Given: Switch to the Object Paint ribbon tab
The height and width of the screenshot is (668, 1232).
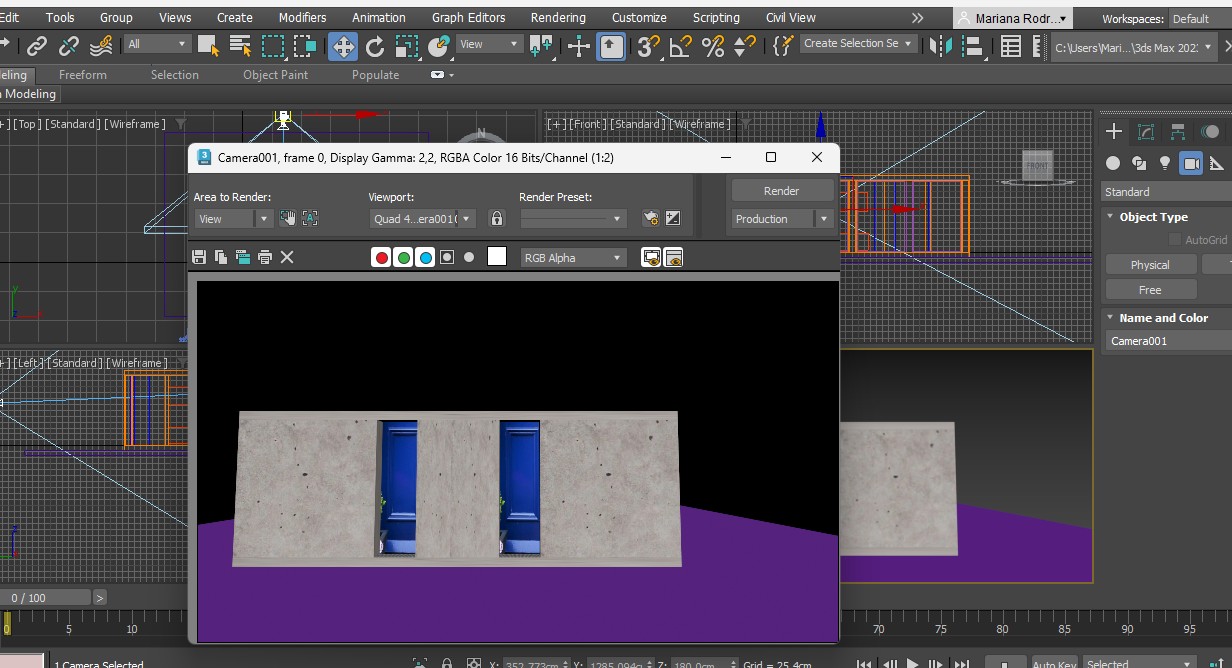Looking at the screenshot, I should pos(275,75).
